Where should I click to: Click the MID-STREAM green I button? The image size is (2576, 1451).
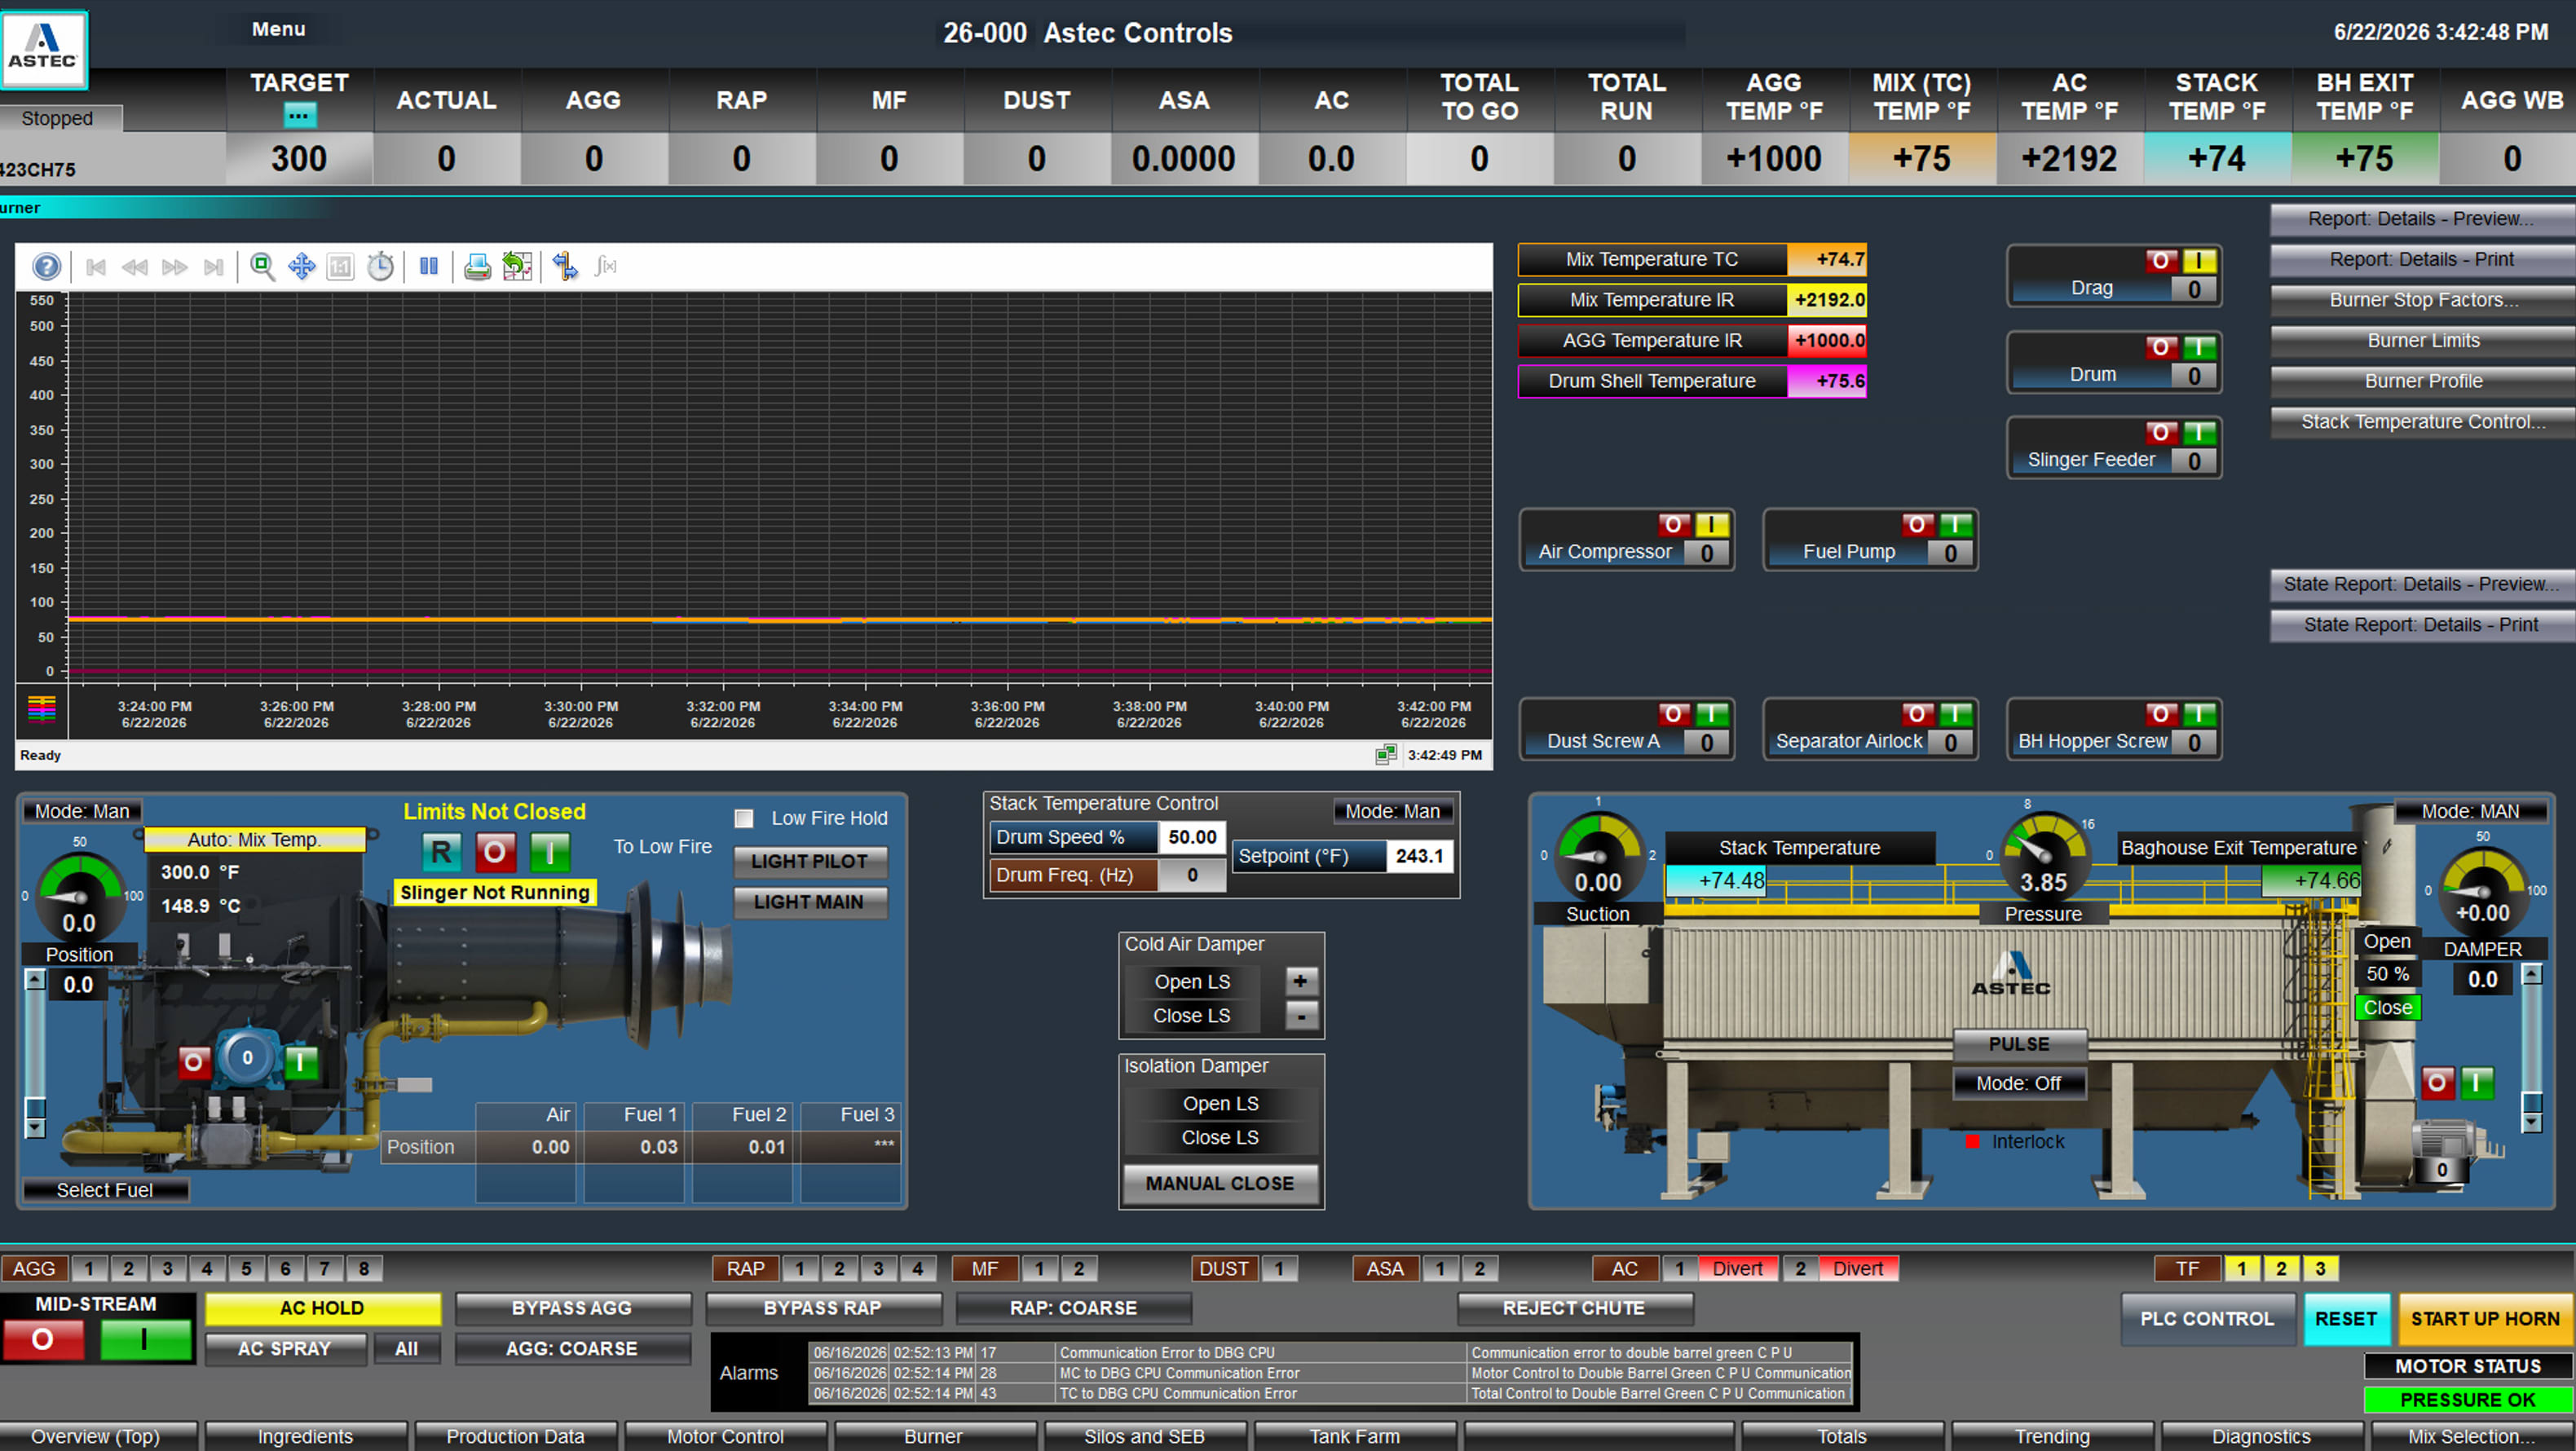coord(145,1340)
